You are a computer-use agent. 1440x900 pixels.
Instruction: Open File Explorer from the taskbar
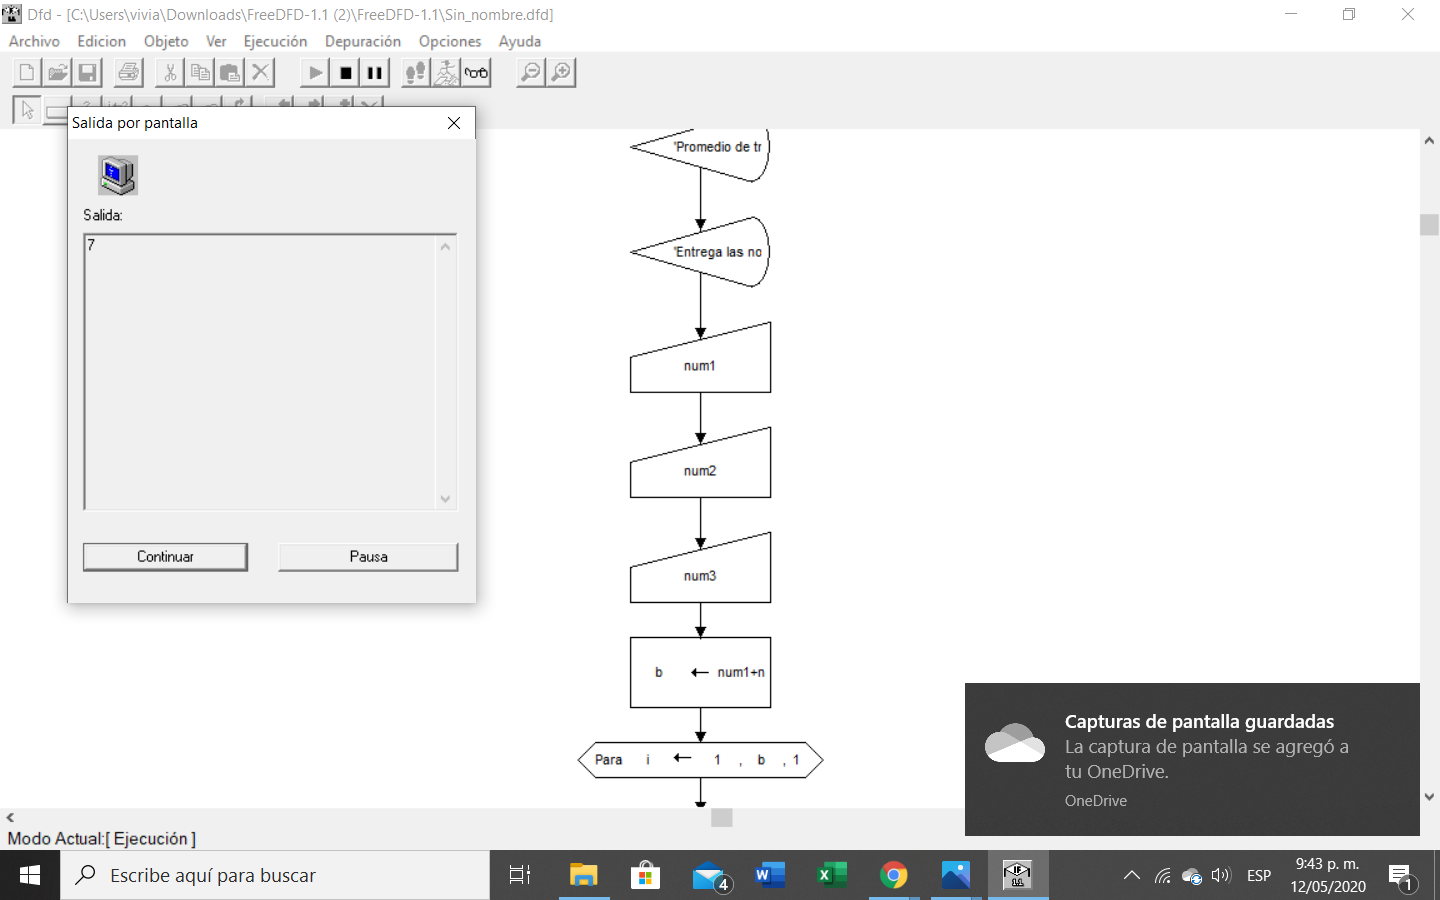[583, 875]
